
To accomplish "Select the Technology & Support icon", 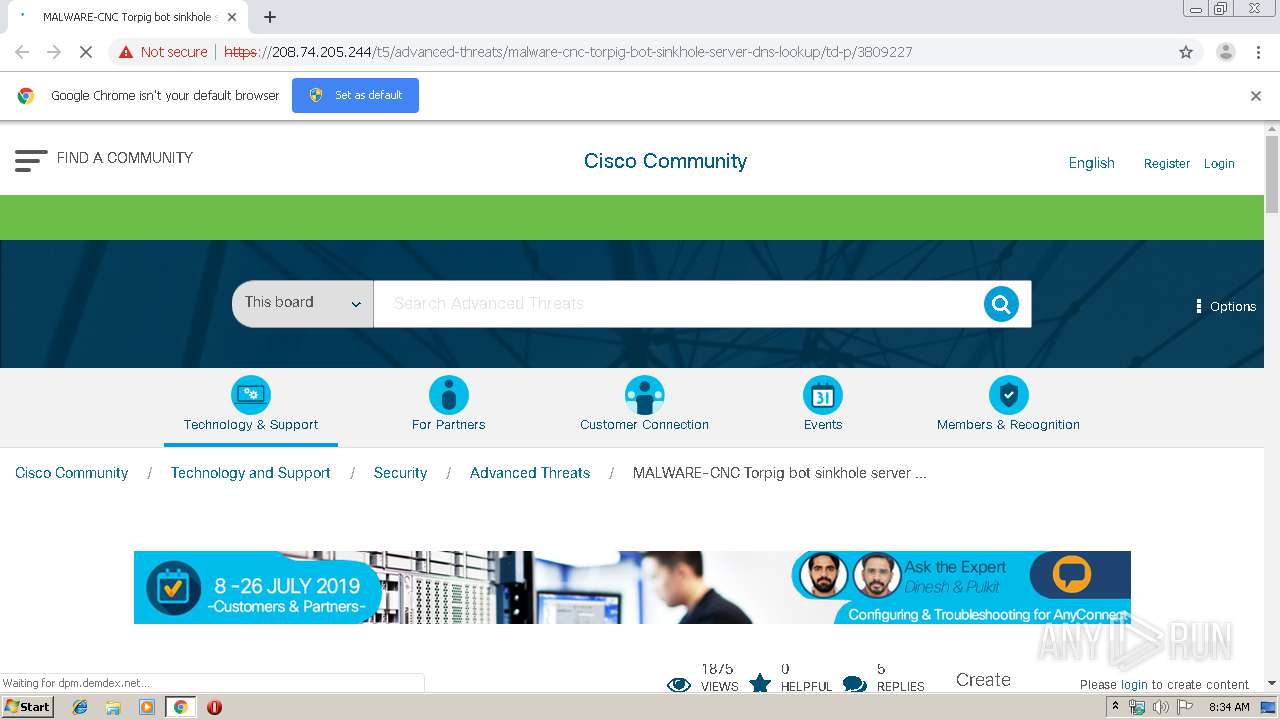I will [x=251, y=395].
